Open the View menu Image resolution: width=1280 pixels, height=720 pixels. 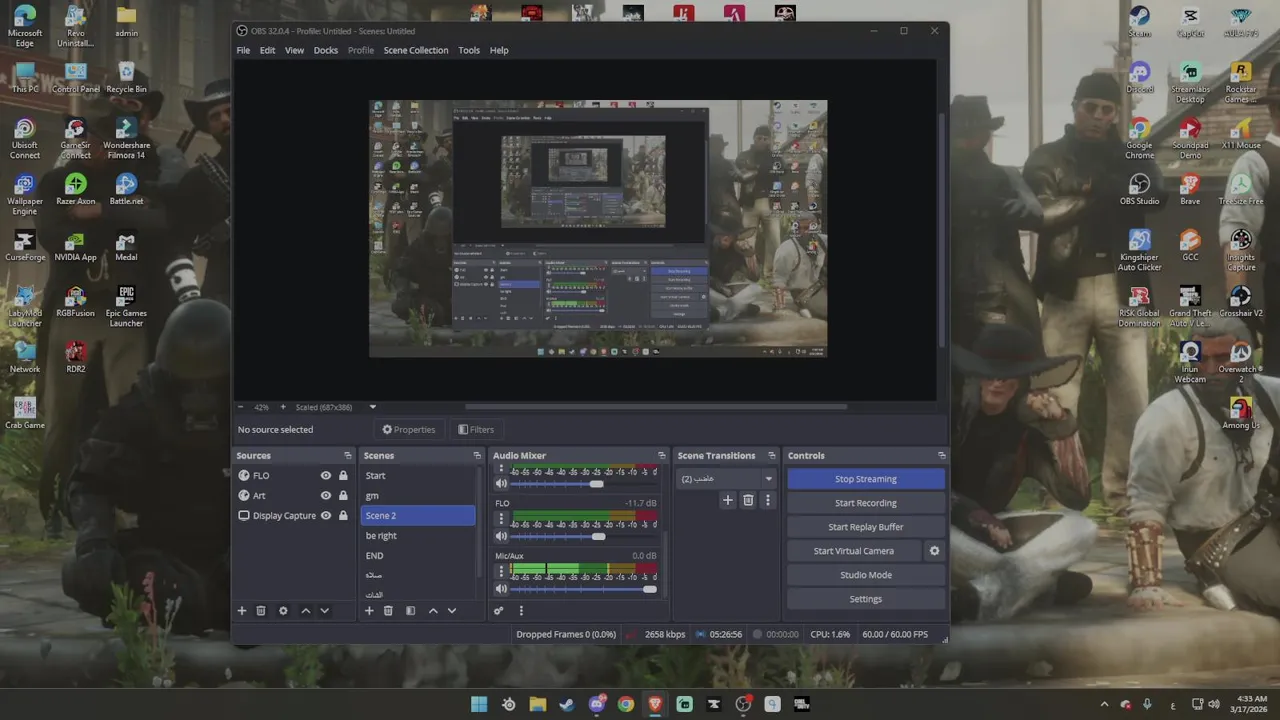click(294, 50)
